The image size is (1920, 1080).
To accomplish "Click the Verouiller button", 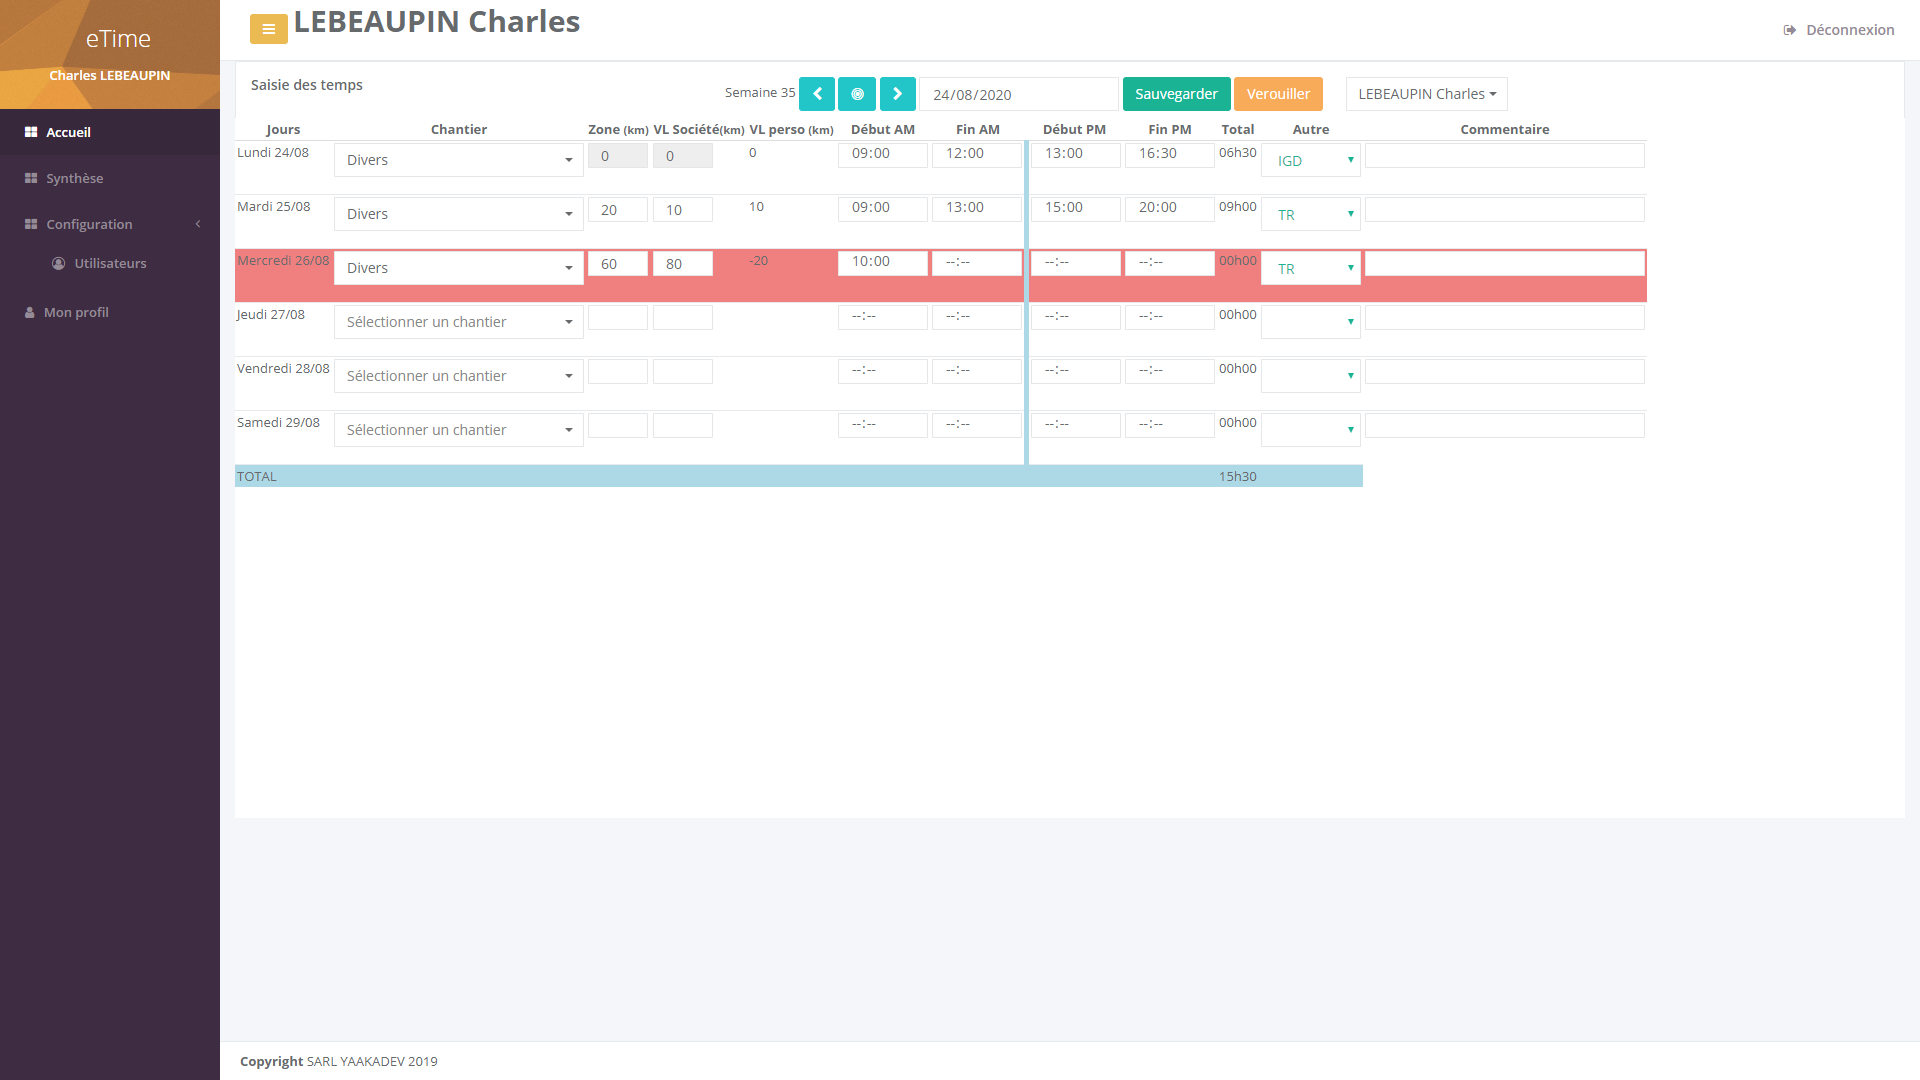I will click(1278, 94).
